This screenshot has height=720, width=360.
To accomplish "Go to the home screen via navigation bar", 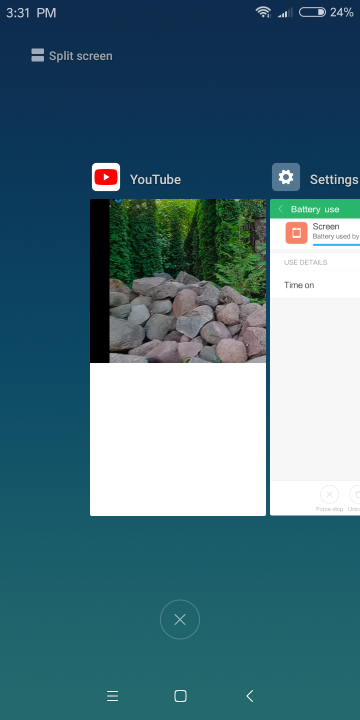I will 180,696.
